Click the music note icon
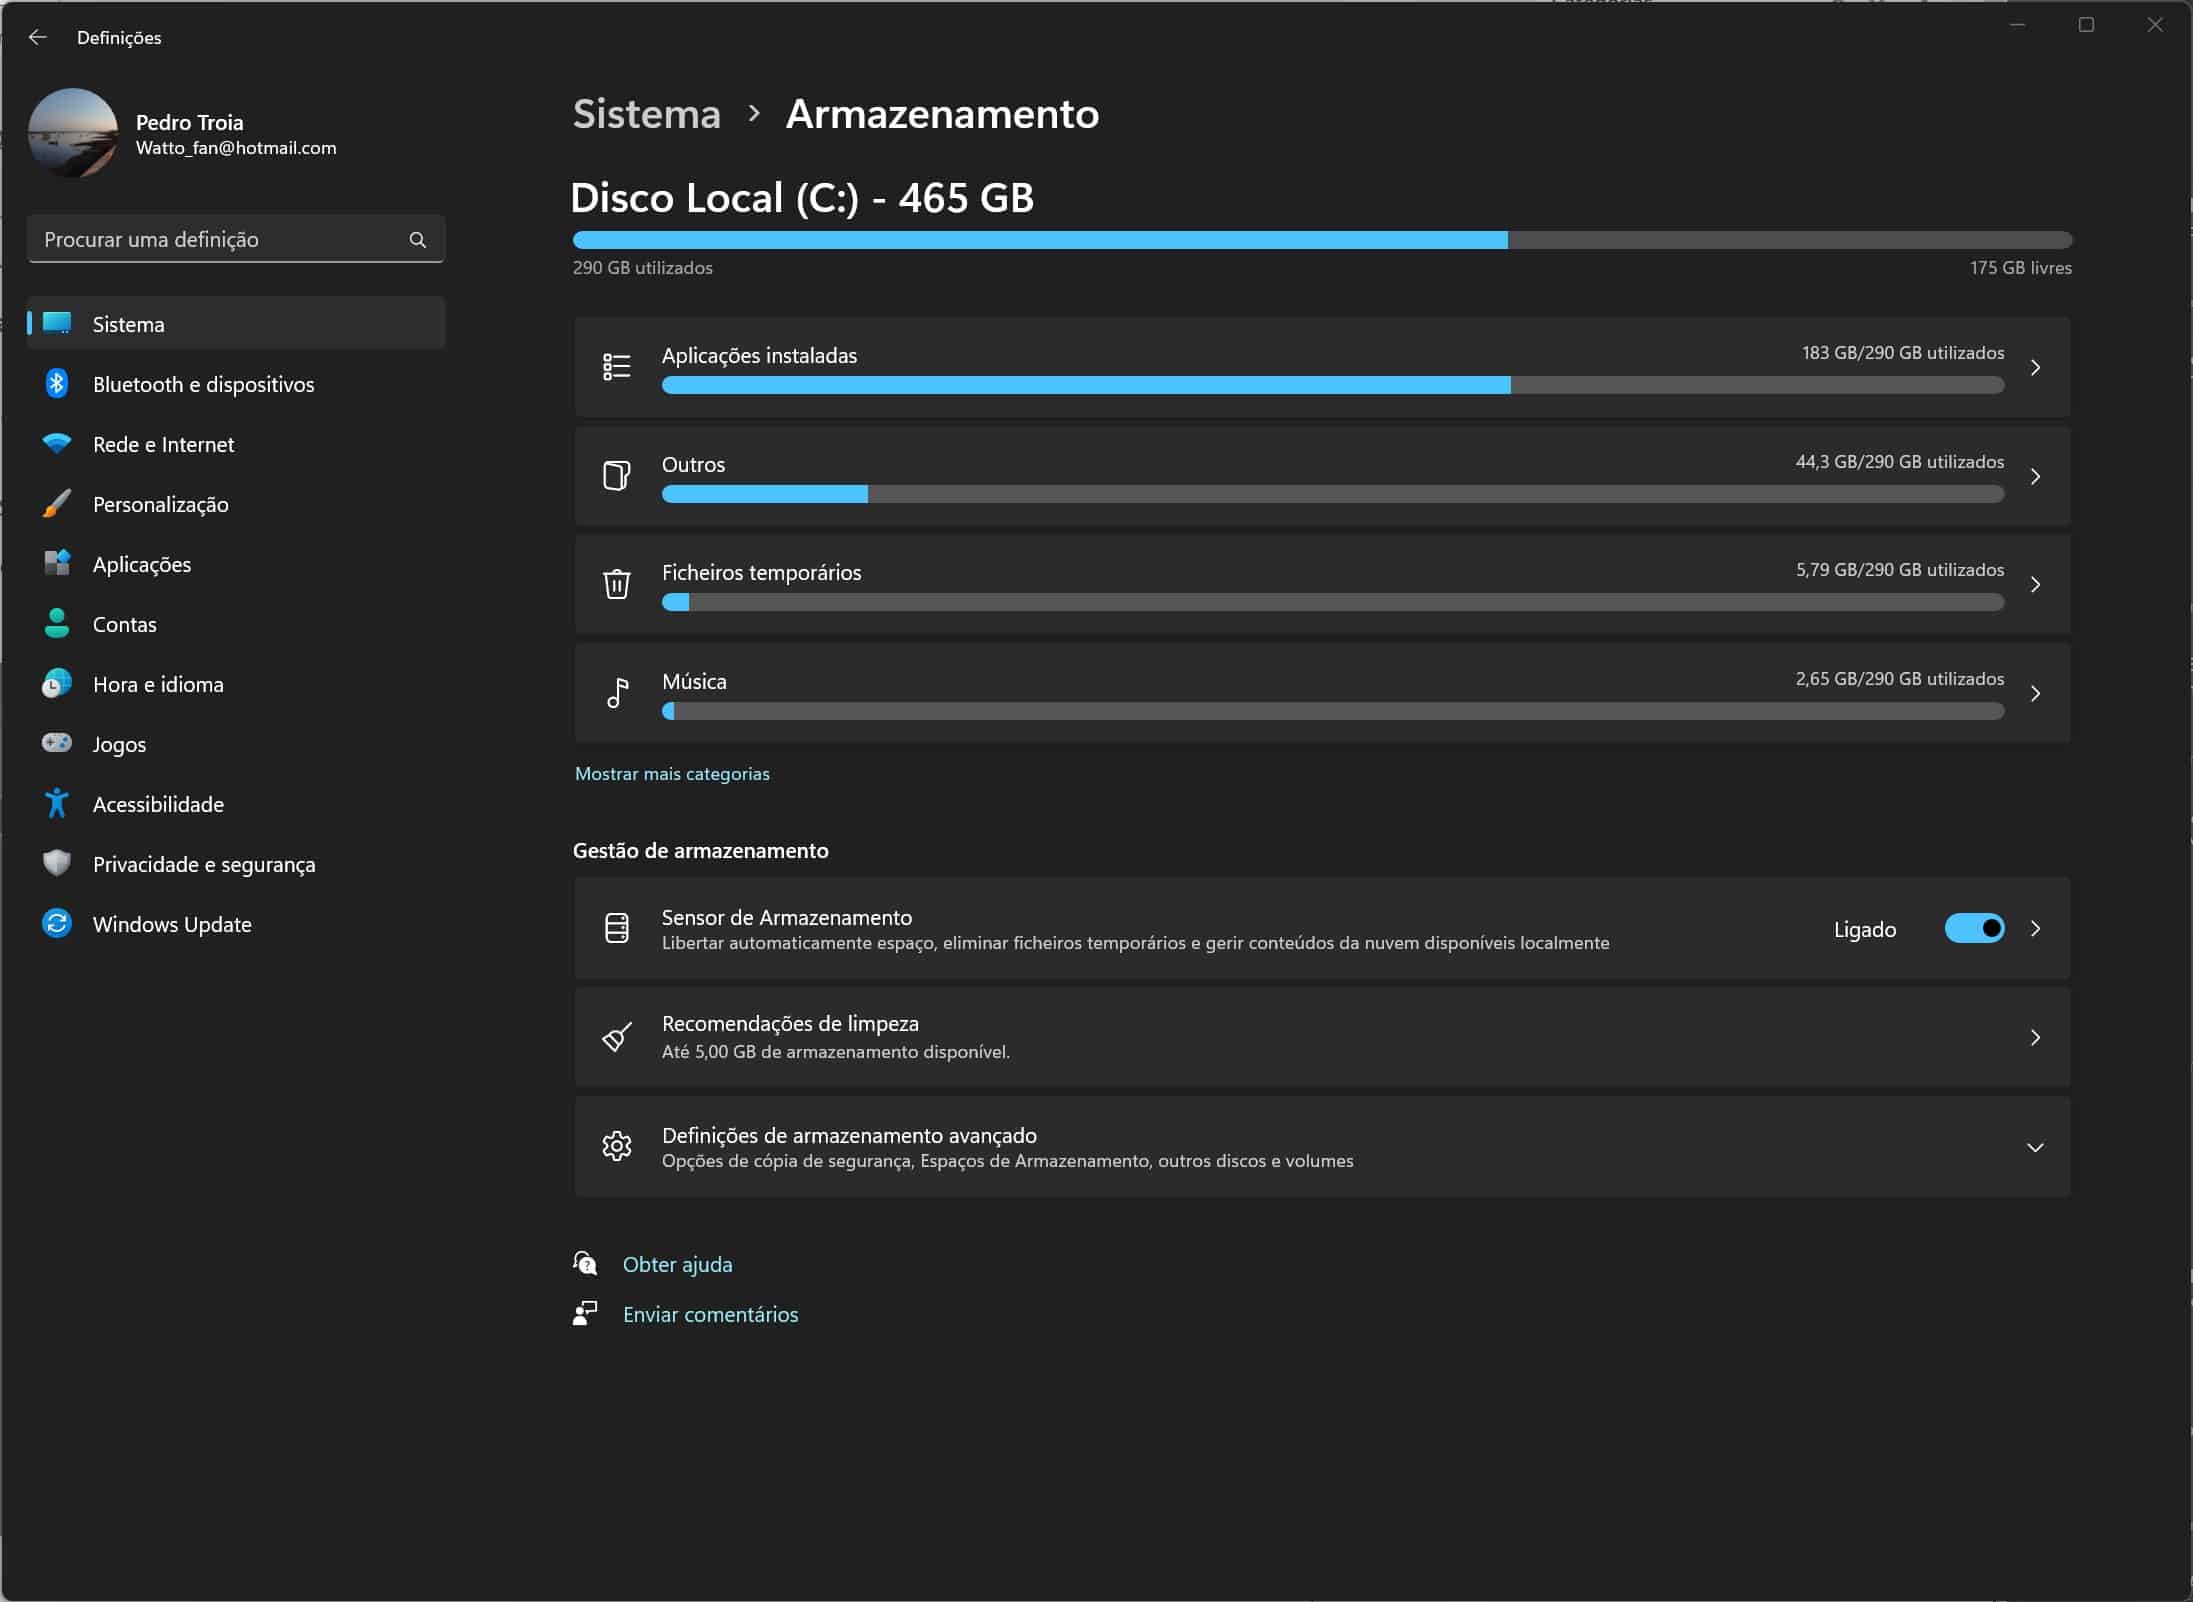This screenshot has width=2193, height=1602. pyautogui.click(x=617, y=693)
